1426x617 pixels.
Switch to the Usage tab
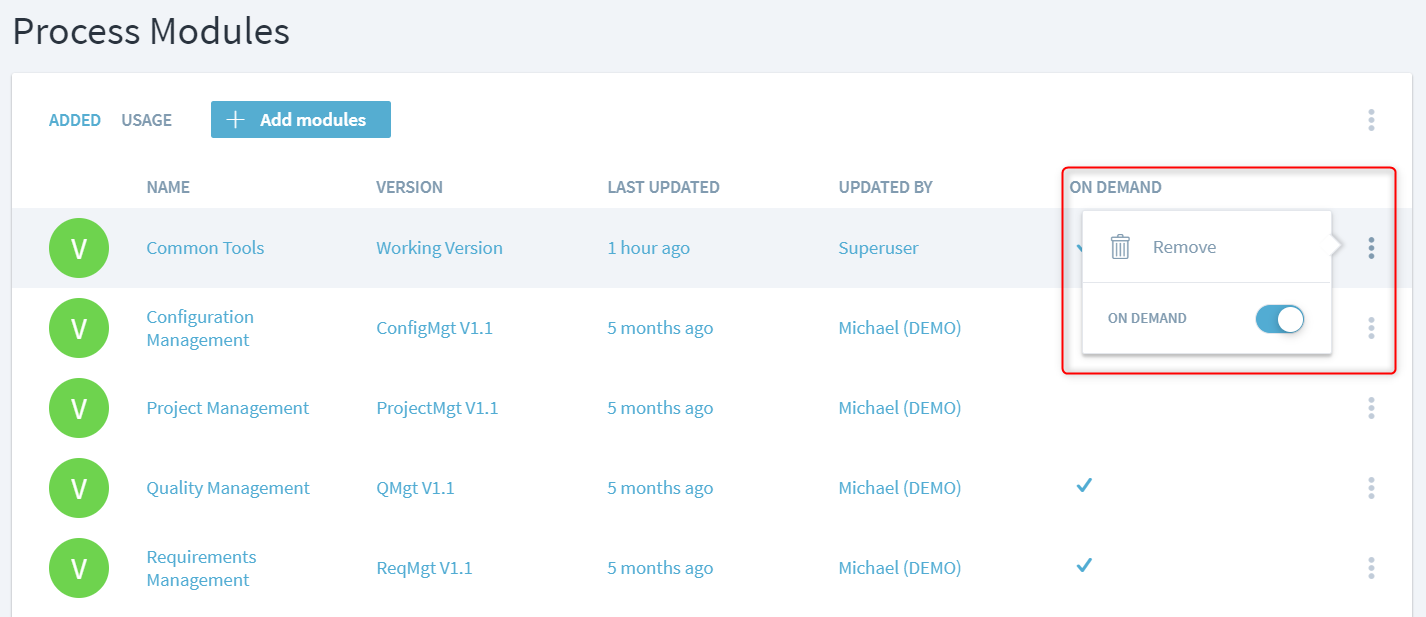[146, 120]
